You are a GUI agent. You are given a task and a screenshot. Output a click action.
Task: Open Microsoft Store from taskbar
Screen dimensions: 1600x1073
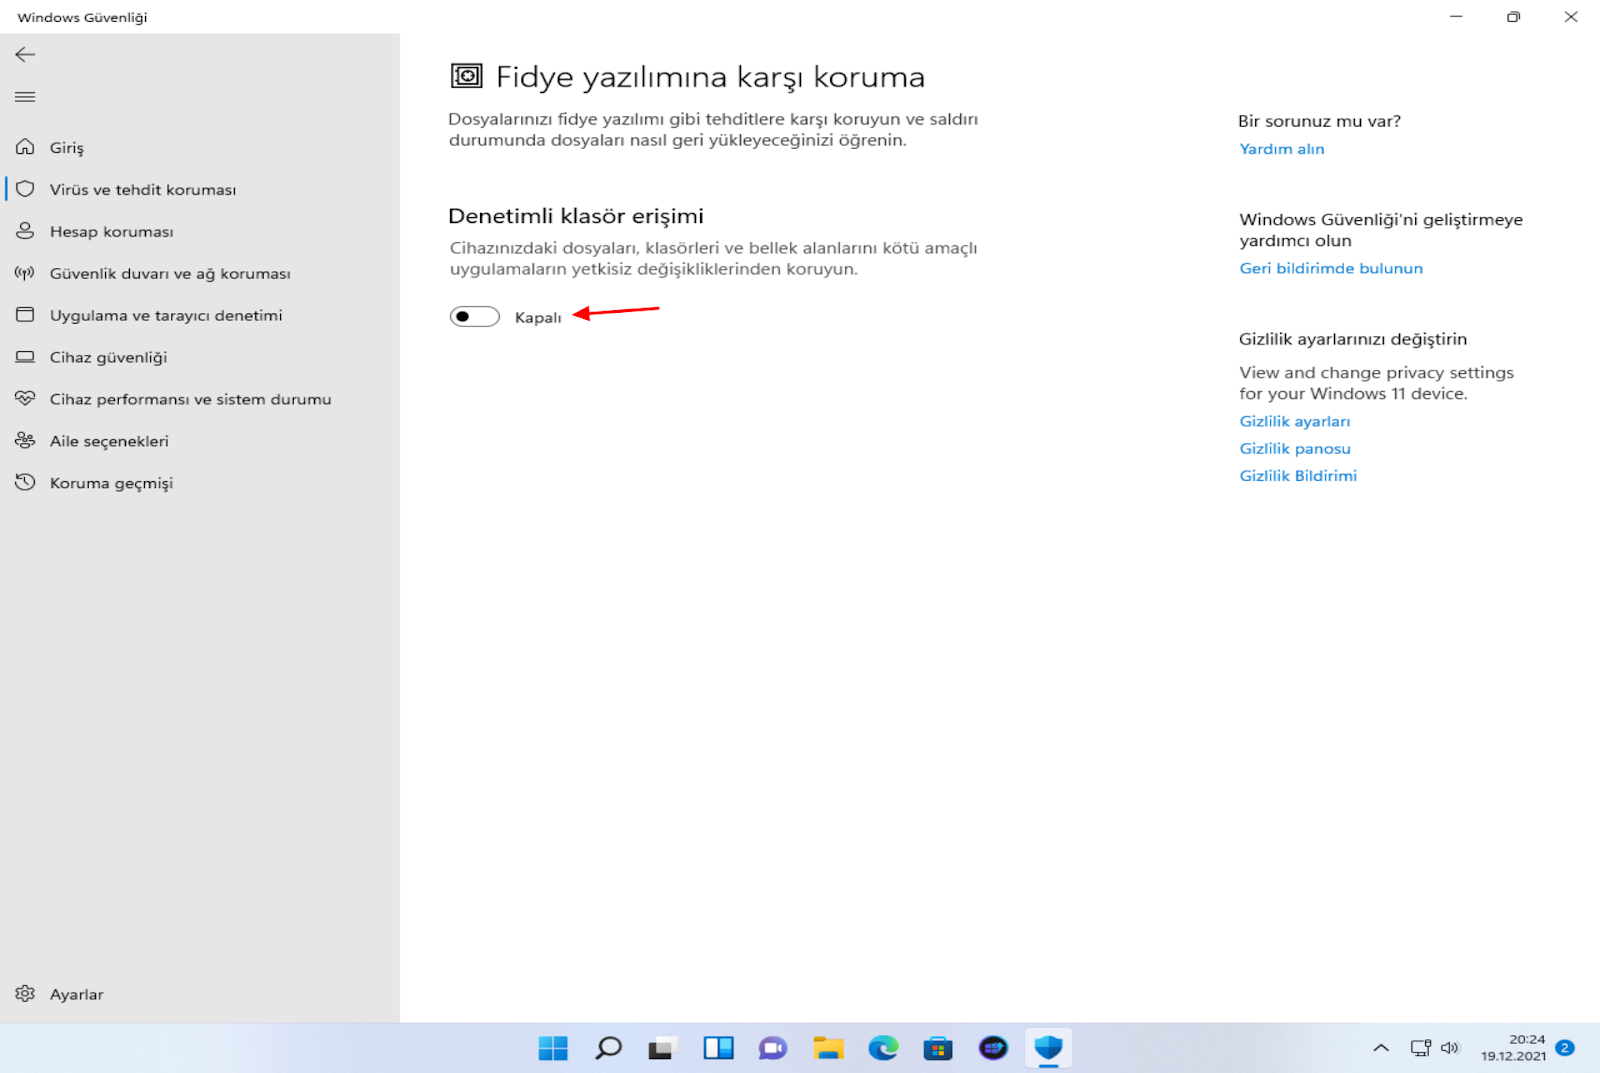pyautogui.click(x=938, y=1048)
